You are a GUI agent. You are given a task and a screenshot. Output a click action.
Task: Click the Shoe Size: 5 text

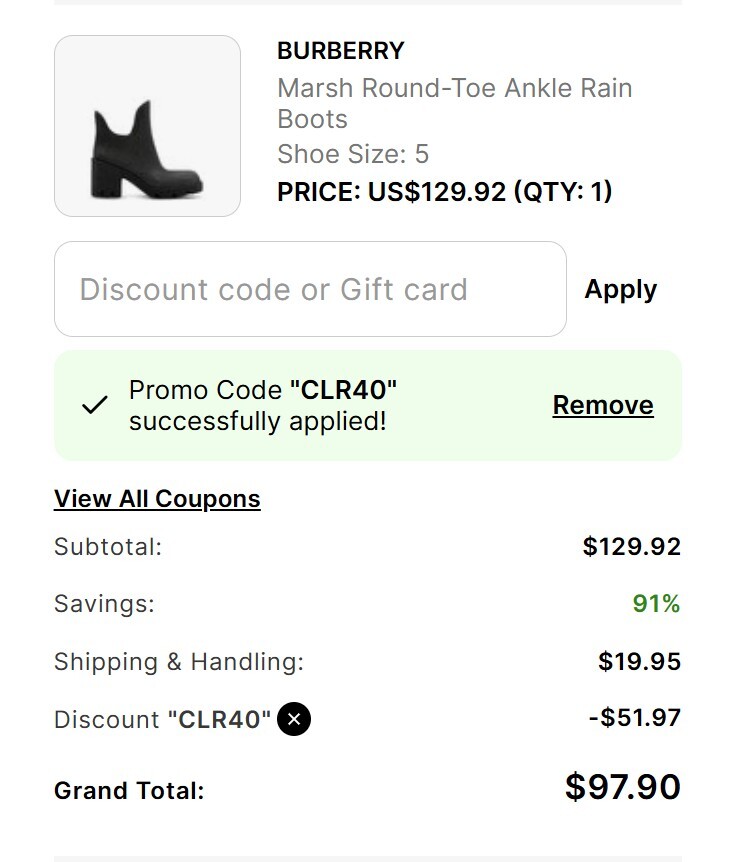coord(353,154)
